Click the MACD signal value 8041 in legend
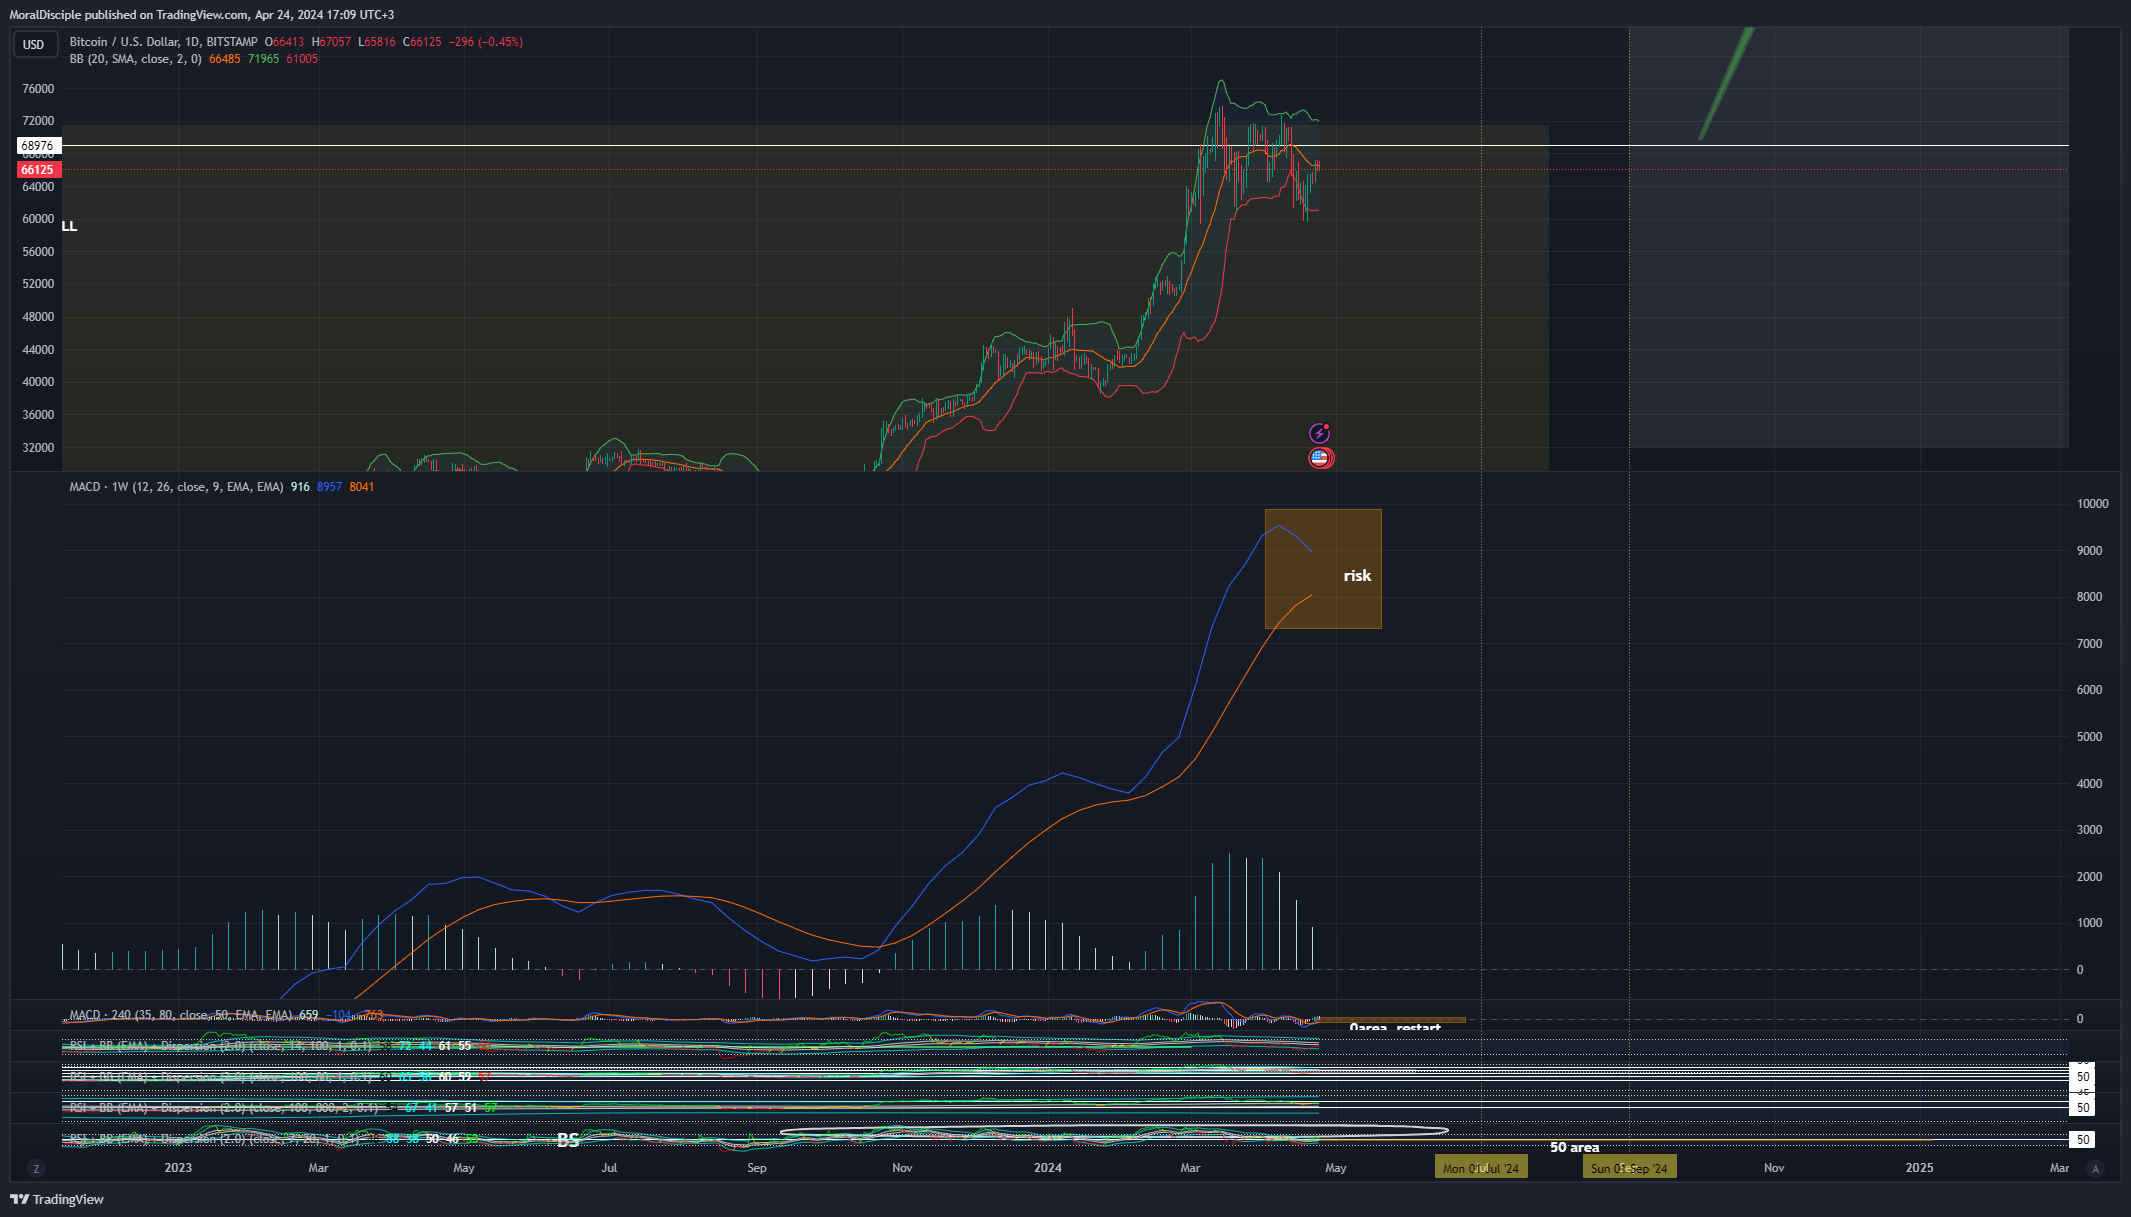This screenshot has width=2131, height=1217. coord(362,487)
